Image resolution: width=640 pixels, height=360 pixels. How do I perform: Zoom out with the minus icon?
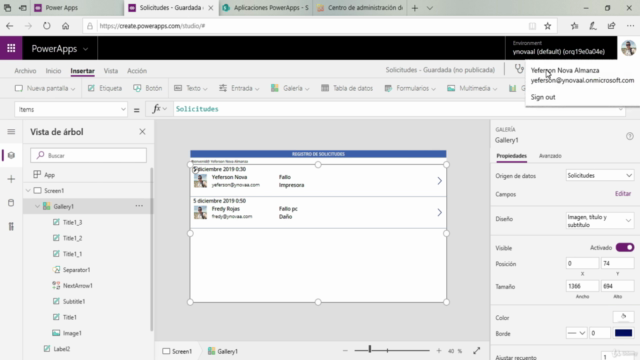345,351
